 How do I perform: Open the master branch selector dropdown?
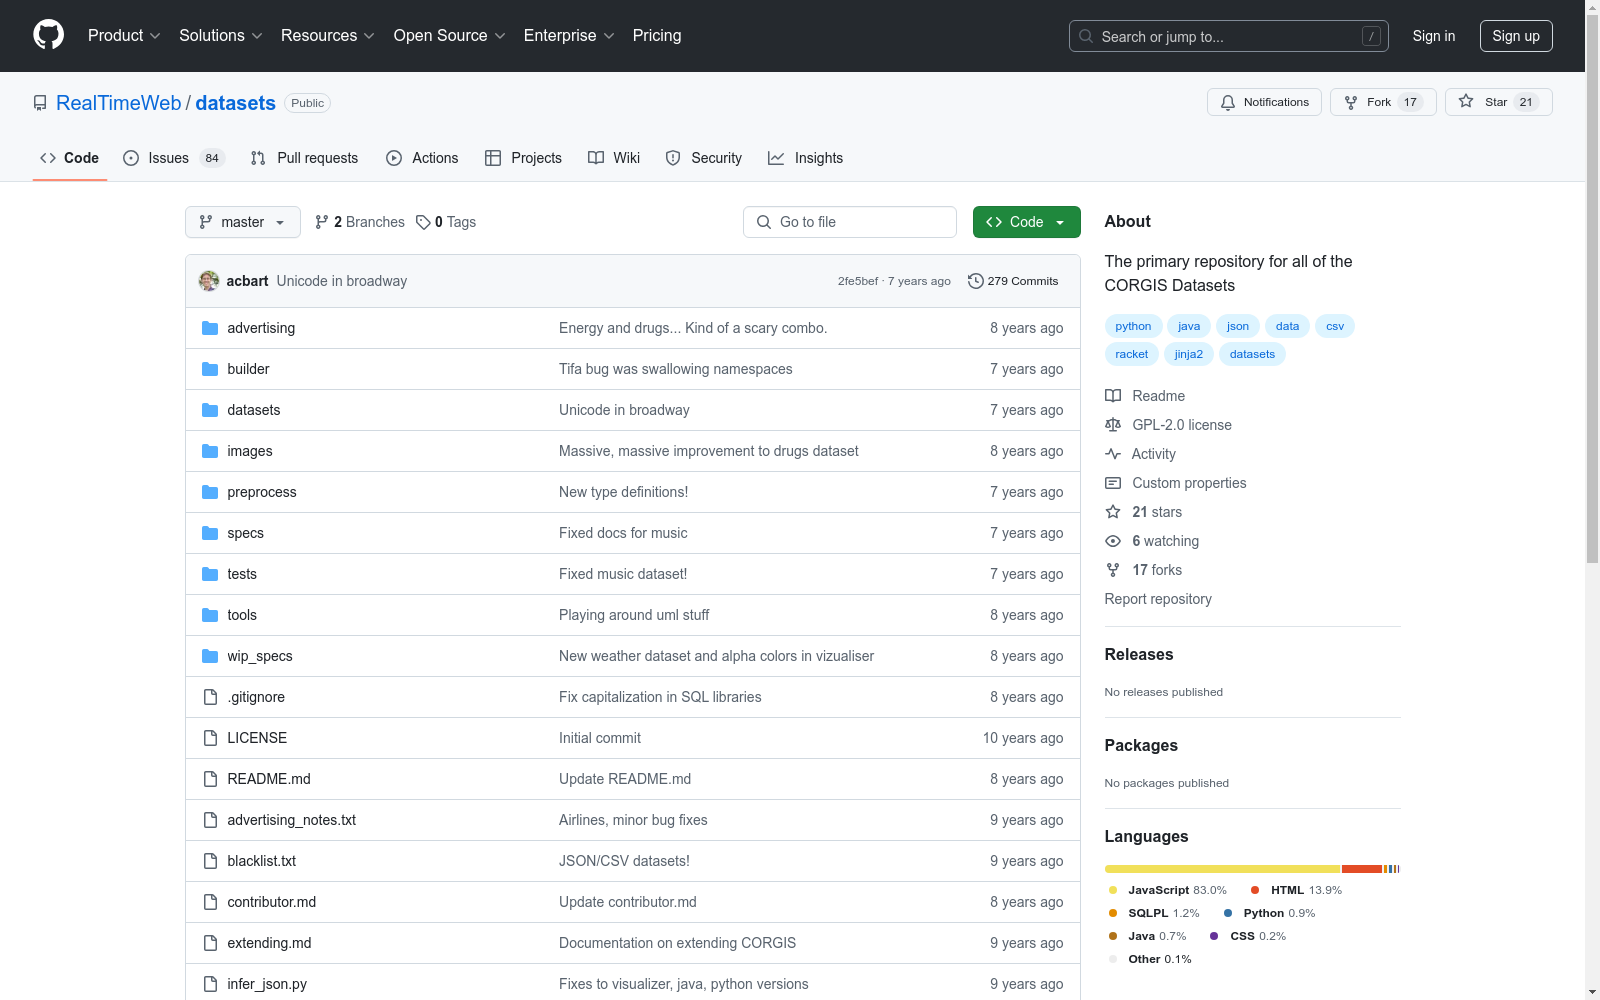[x=243, y=222]
